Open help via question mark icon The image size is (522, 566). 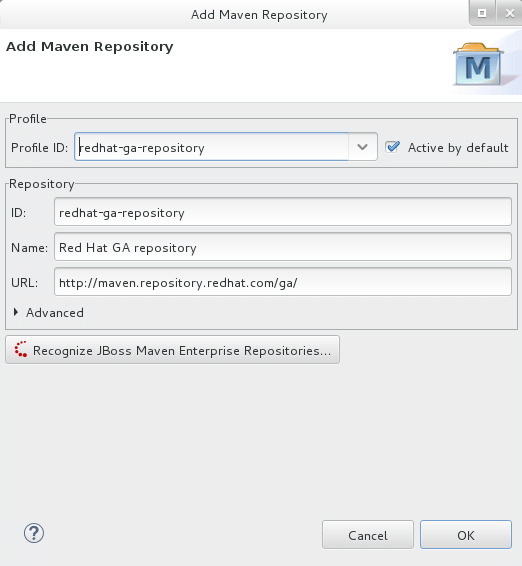coord(34,533)
